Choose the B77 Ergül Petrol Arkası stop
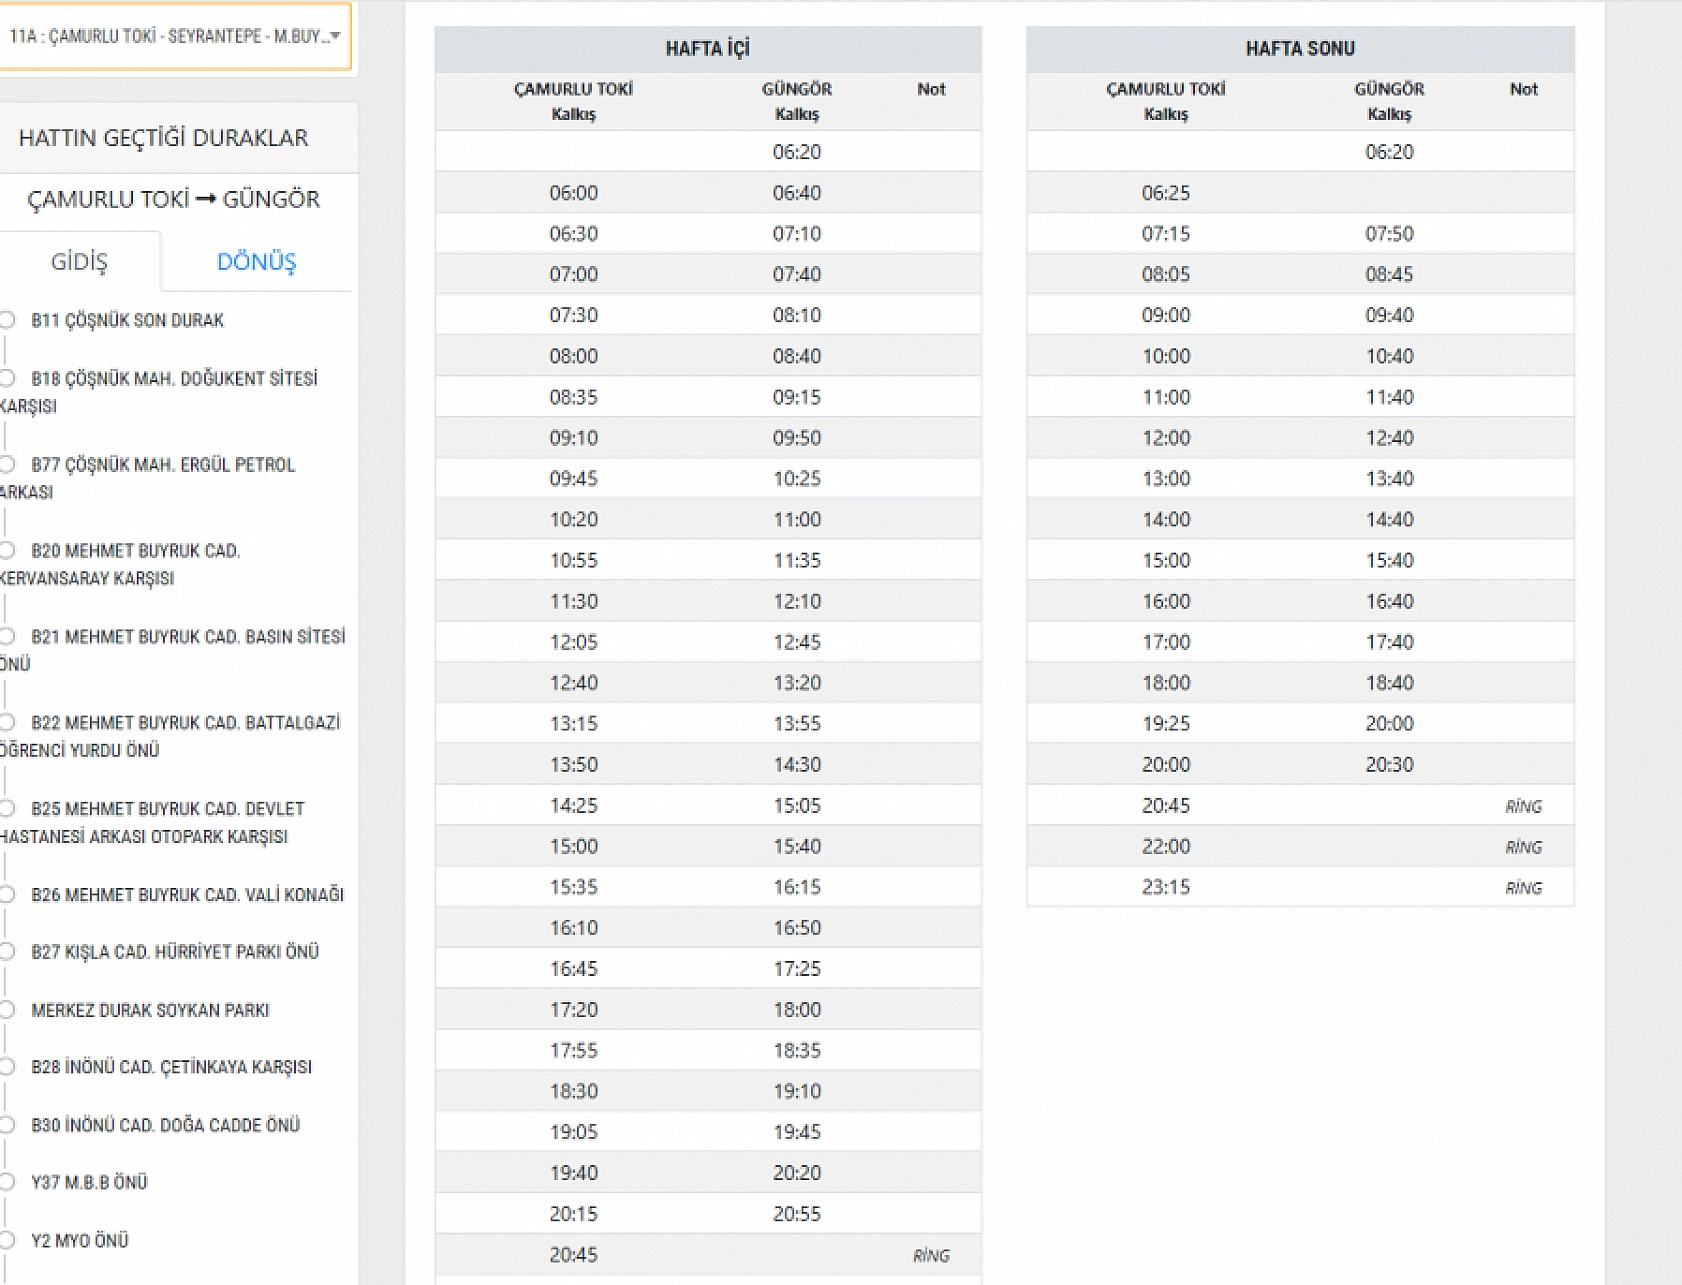The image size is (1682, 1285). coord(162,466)
